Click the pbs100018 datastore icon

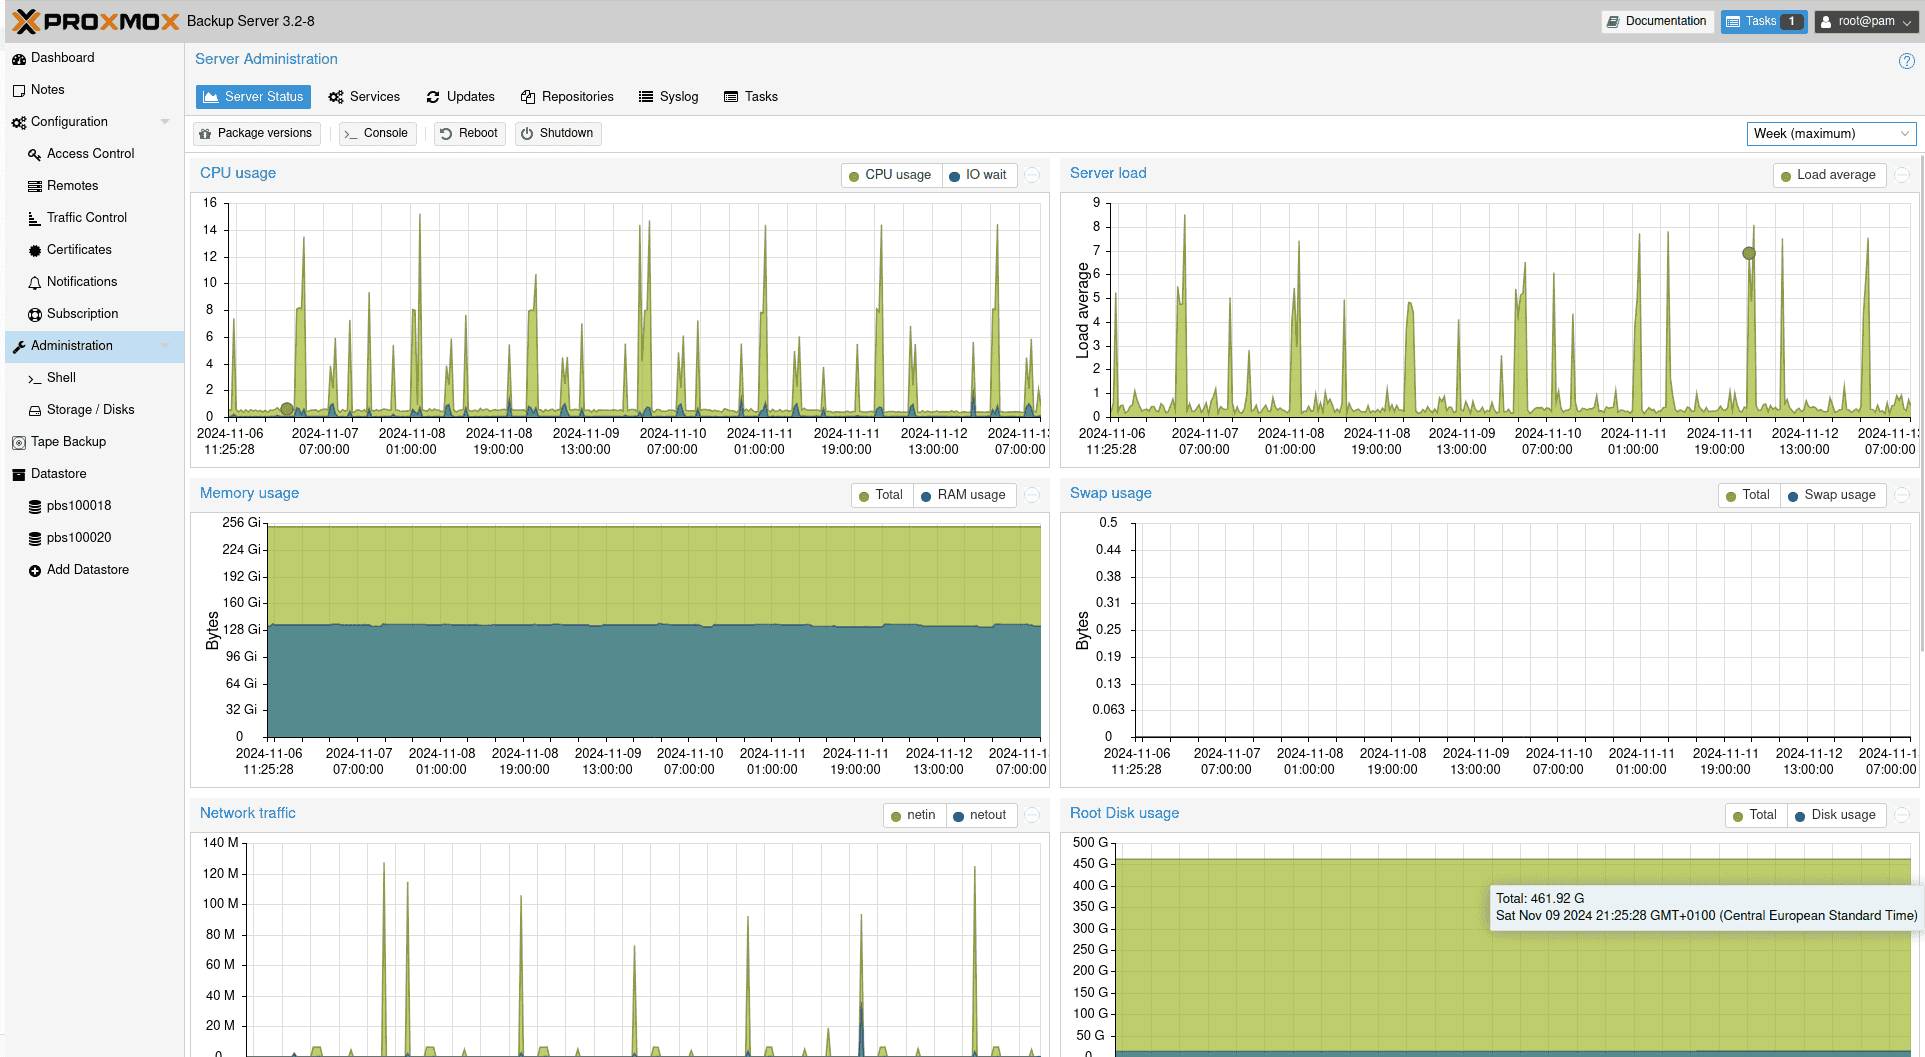tap(35, 507)
